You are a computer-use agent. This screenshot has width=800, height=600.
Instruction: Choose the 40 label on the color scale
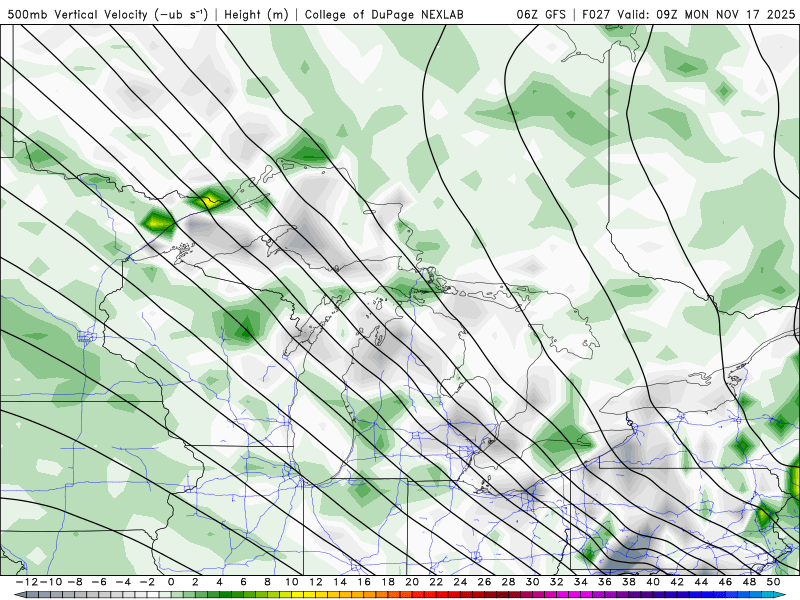pyautogui.click(x=653, y=582)
